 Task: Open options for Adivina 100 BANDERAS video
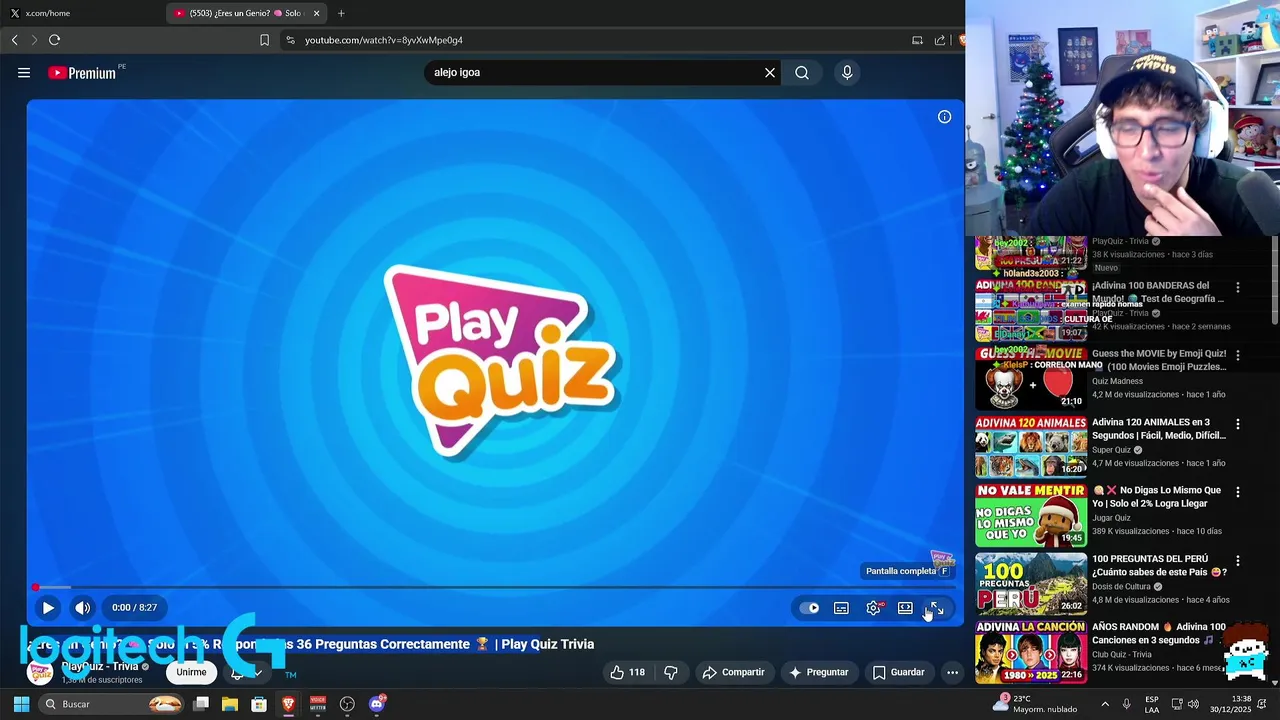point(1238,287)
